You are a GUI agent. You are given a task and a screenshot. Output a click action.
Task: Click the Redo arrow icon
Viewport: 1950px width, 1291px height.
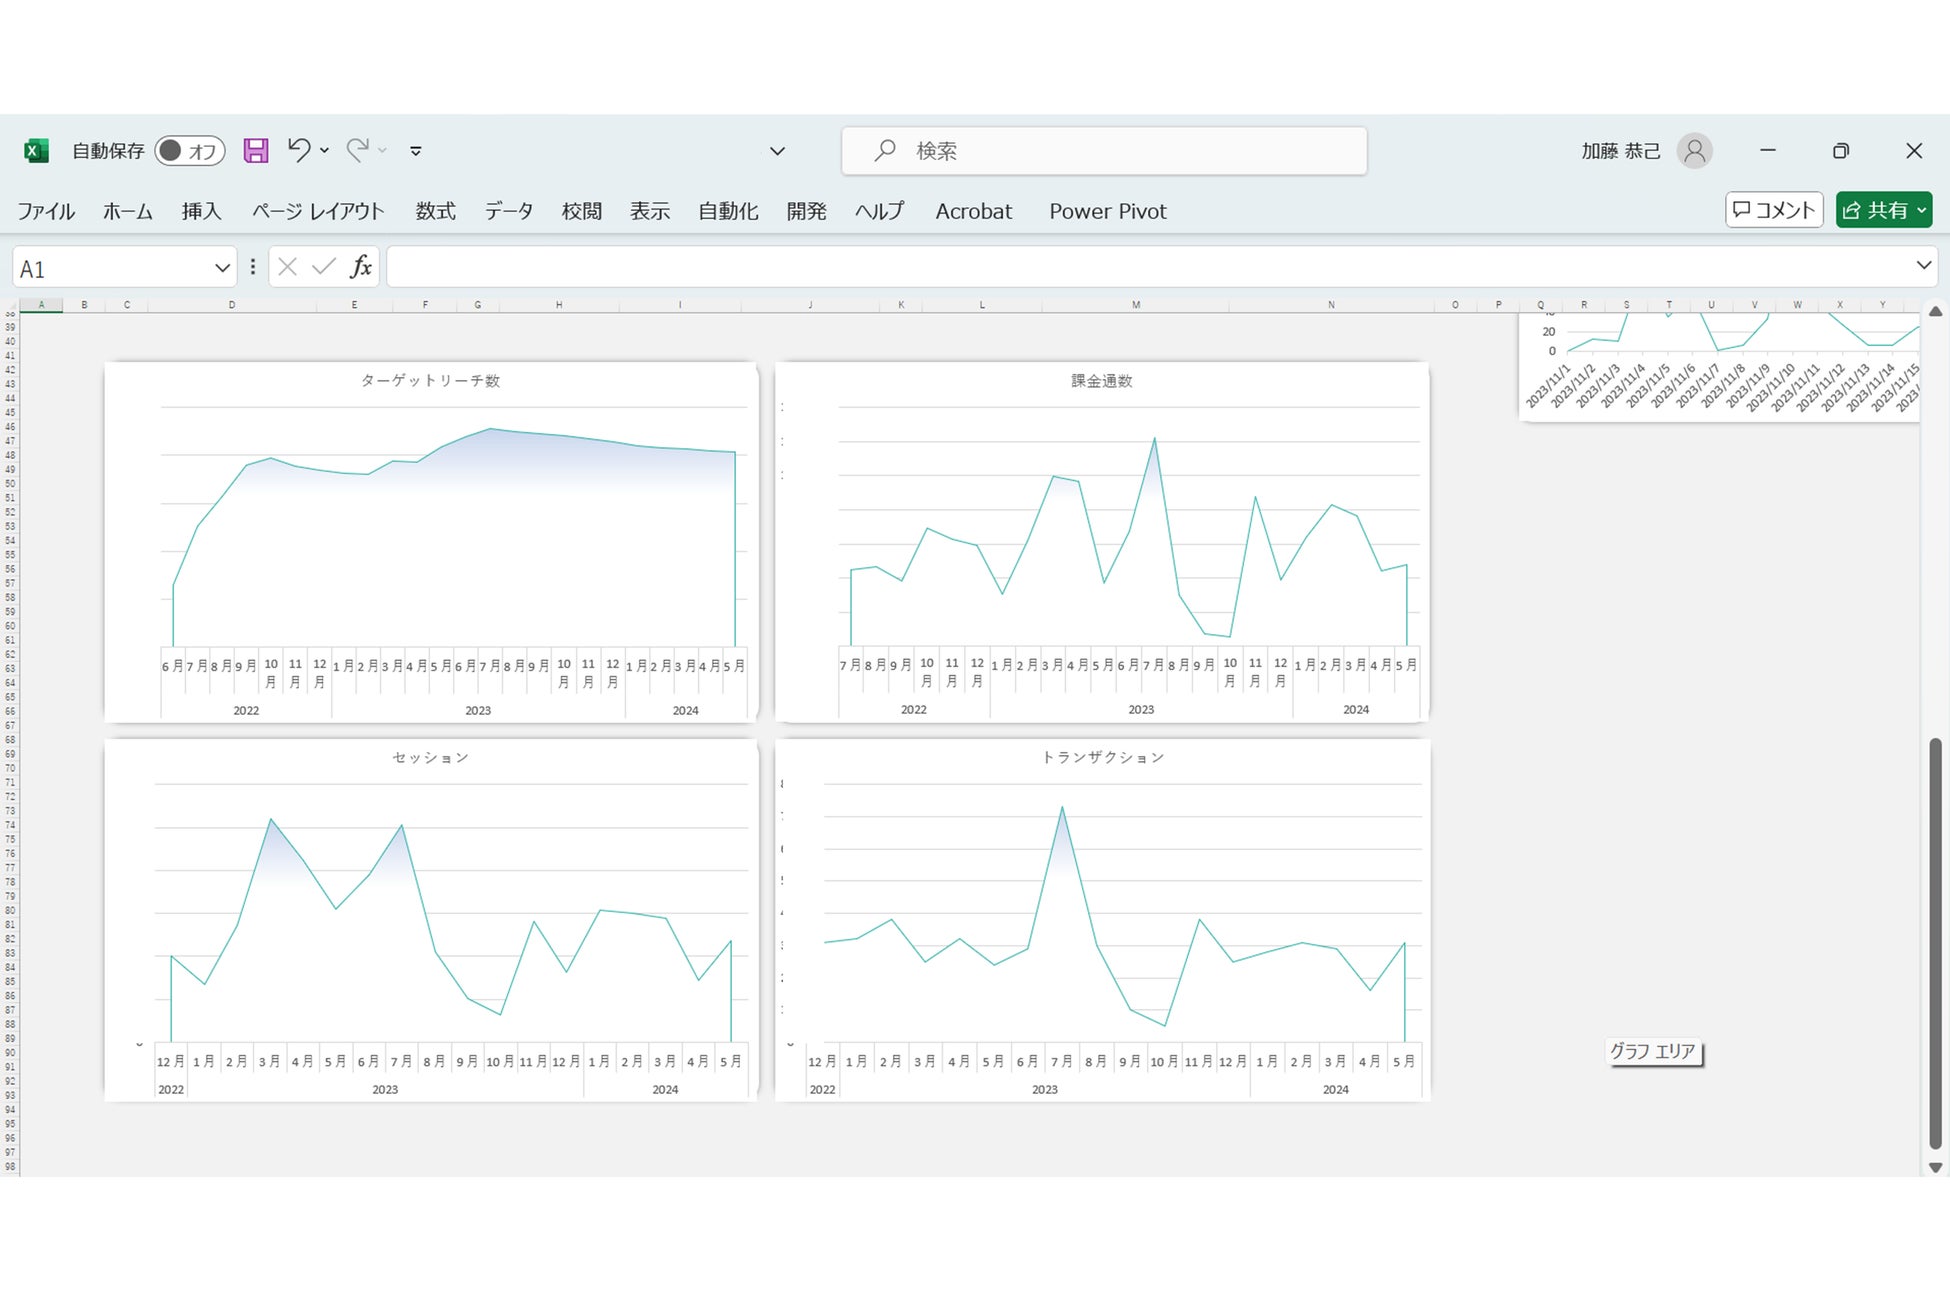[357, 150]
